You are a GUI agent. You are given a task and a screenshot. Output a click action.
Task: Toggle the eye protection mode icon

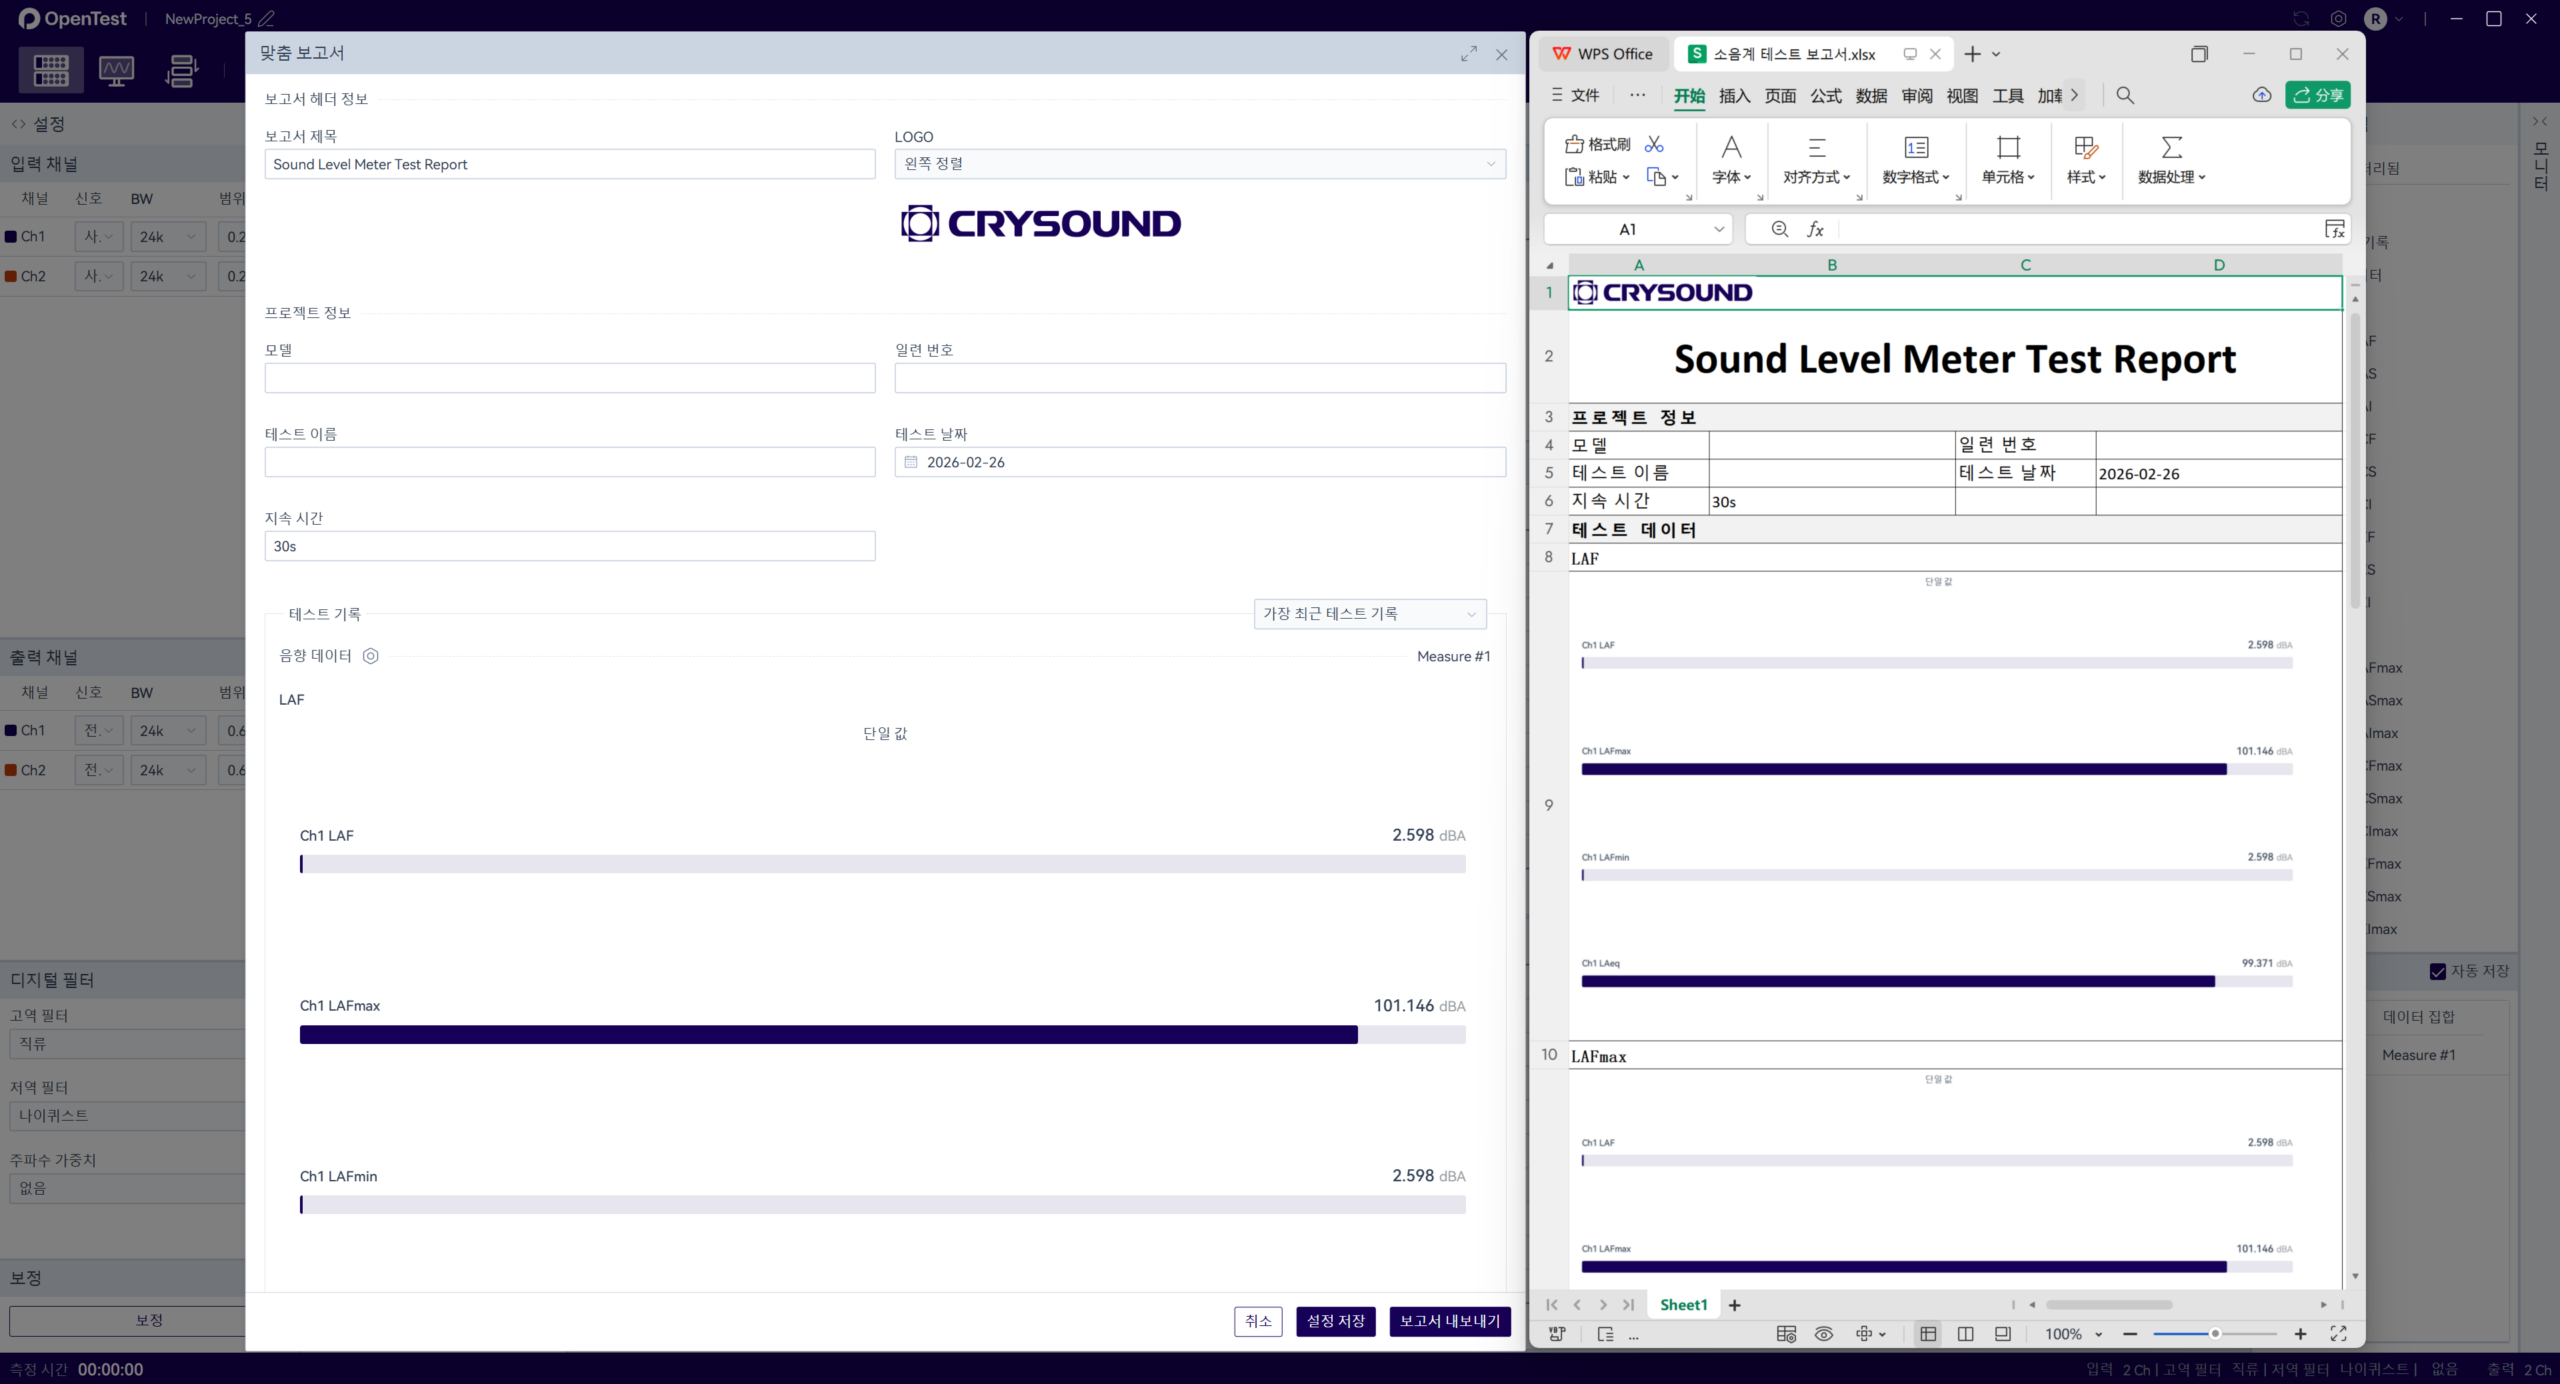point(1824,1334)
